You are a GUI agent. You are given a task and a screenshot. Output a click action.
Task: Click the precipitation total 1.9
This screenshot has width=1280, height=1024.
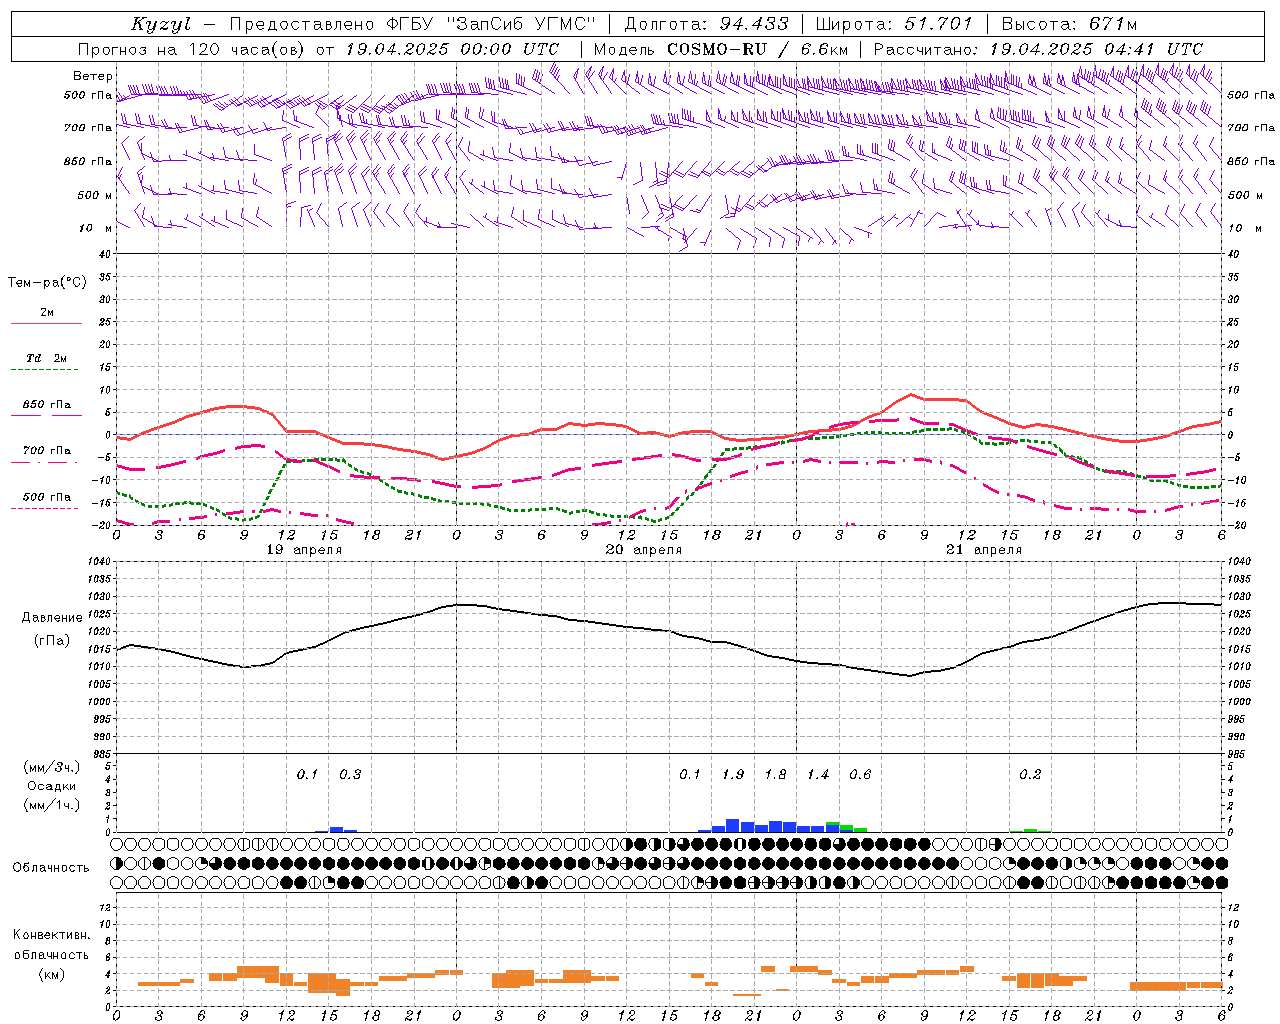[733, 775]
